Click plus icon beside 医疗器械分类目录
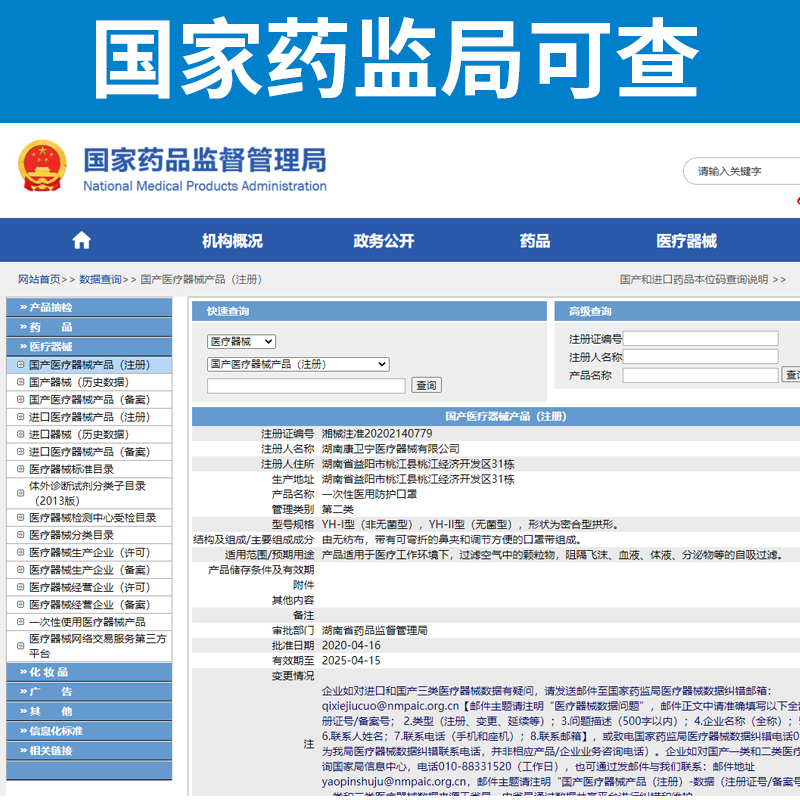The image size is (800, 800). point(20,534)
